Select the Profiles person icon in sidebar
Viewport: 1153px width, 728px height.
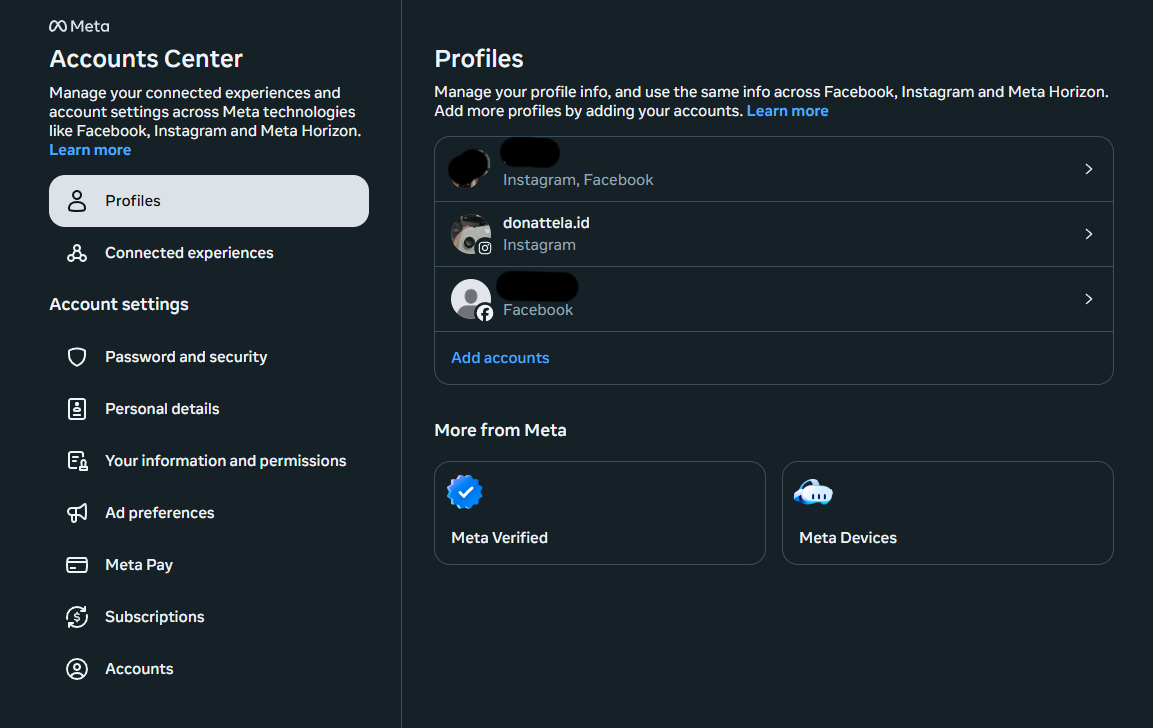(x=77, y=200)
